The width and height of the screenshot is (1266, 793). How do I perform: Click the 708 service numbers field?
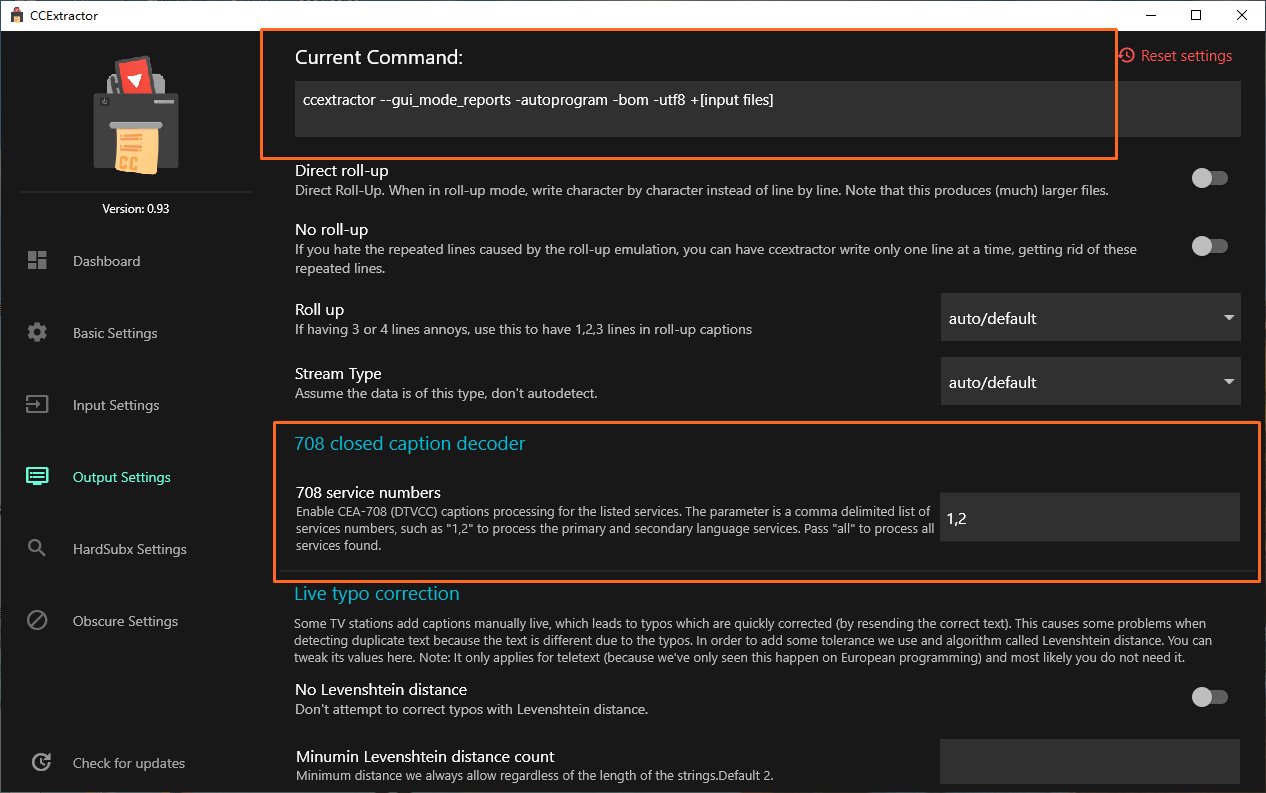point(1090,517)
